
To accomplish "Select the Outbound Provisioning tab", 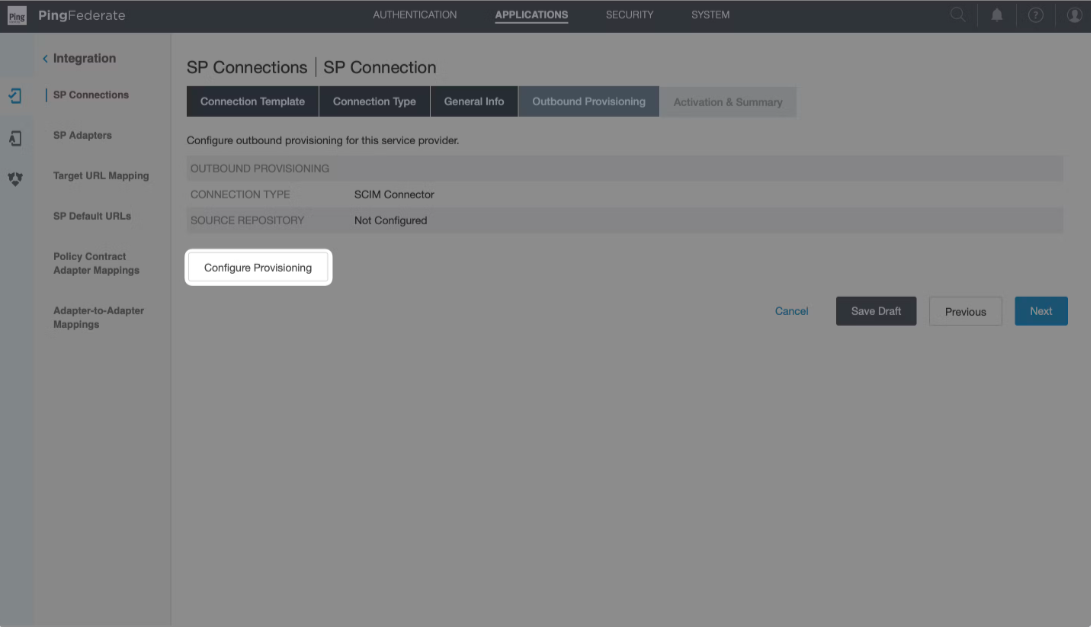I will (x=589, y=102).
